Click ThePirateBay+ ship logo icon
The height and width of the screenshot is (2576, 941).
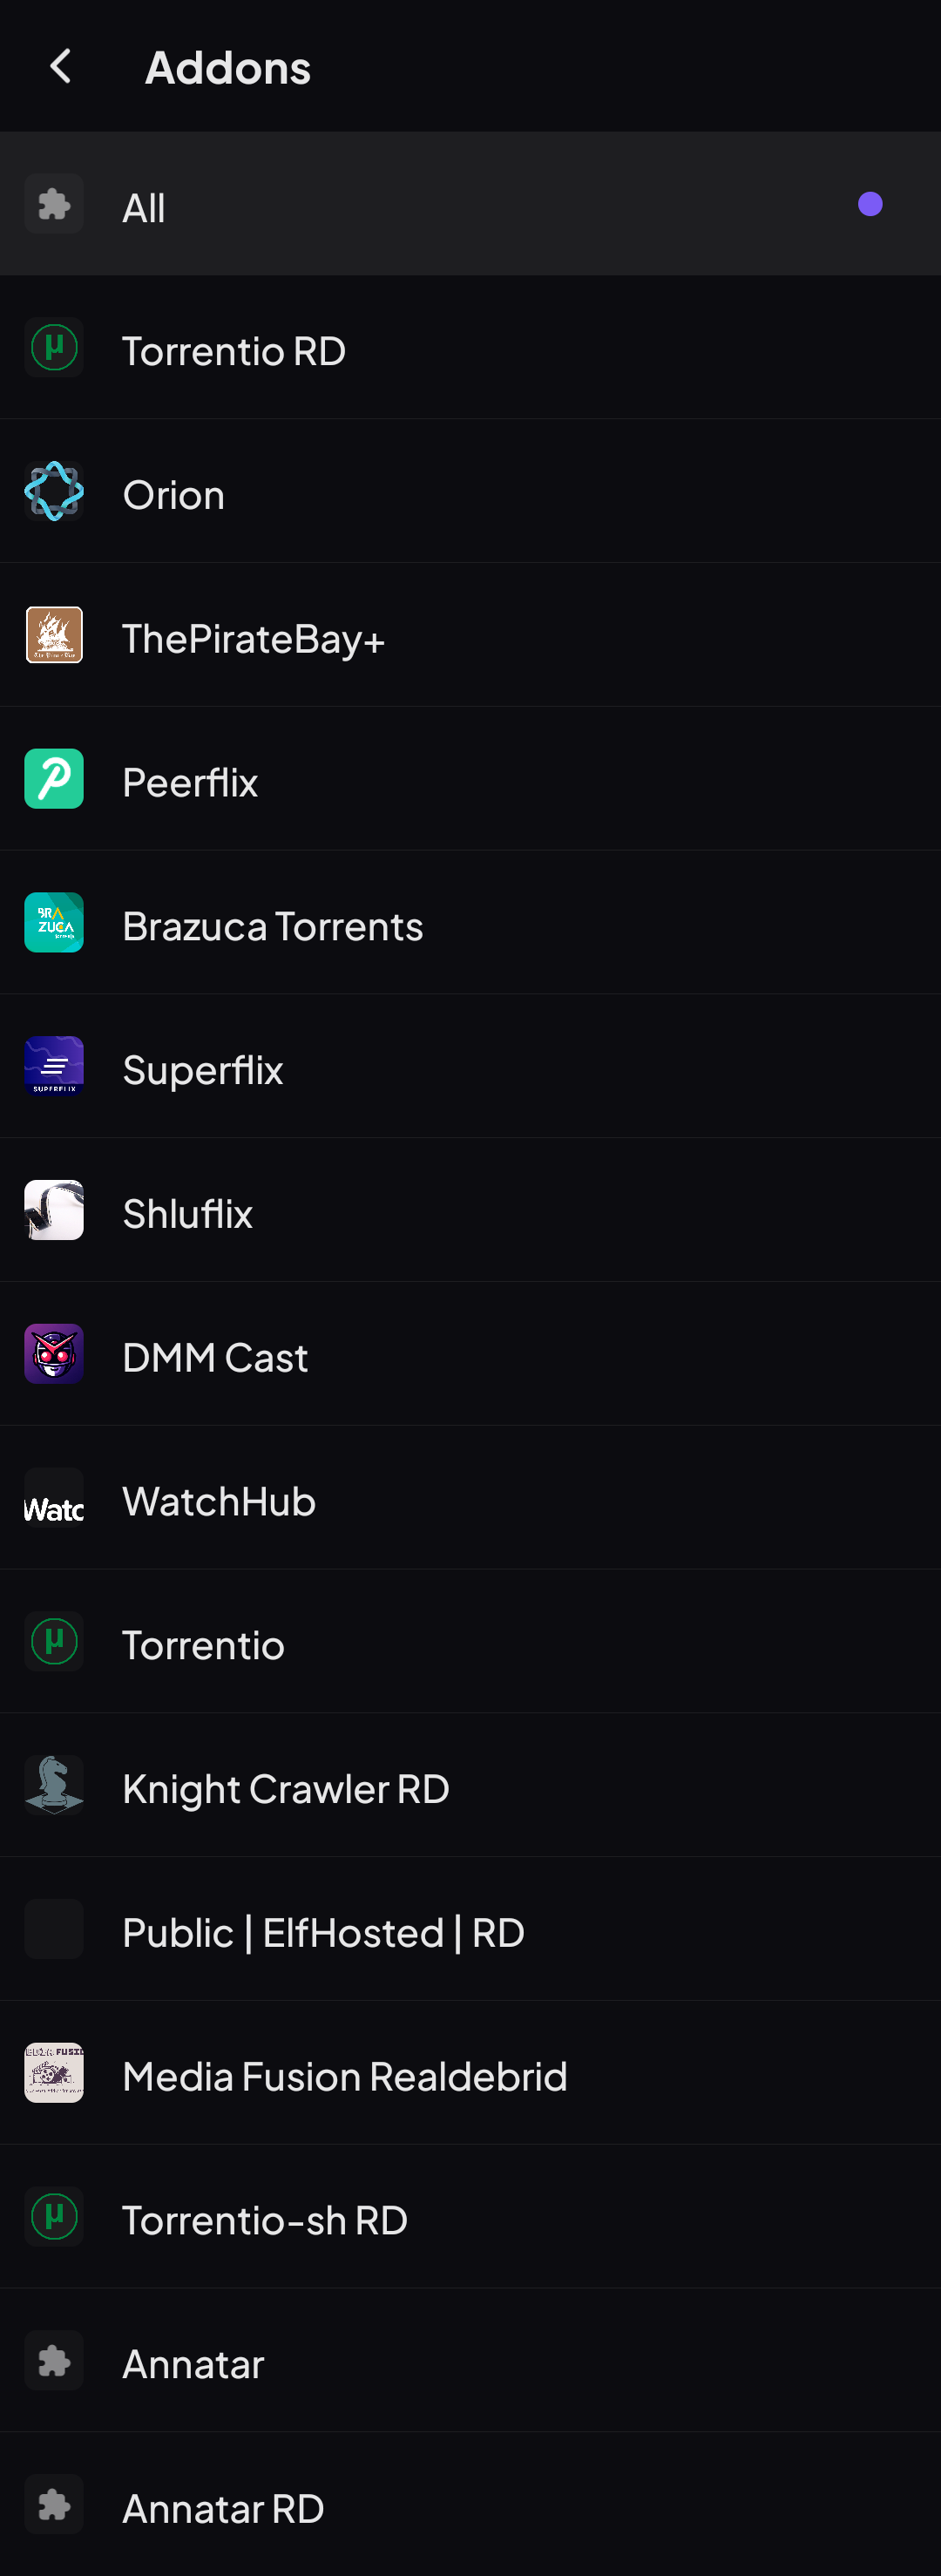click(54, 635)
